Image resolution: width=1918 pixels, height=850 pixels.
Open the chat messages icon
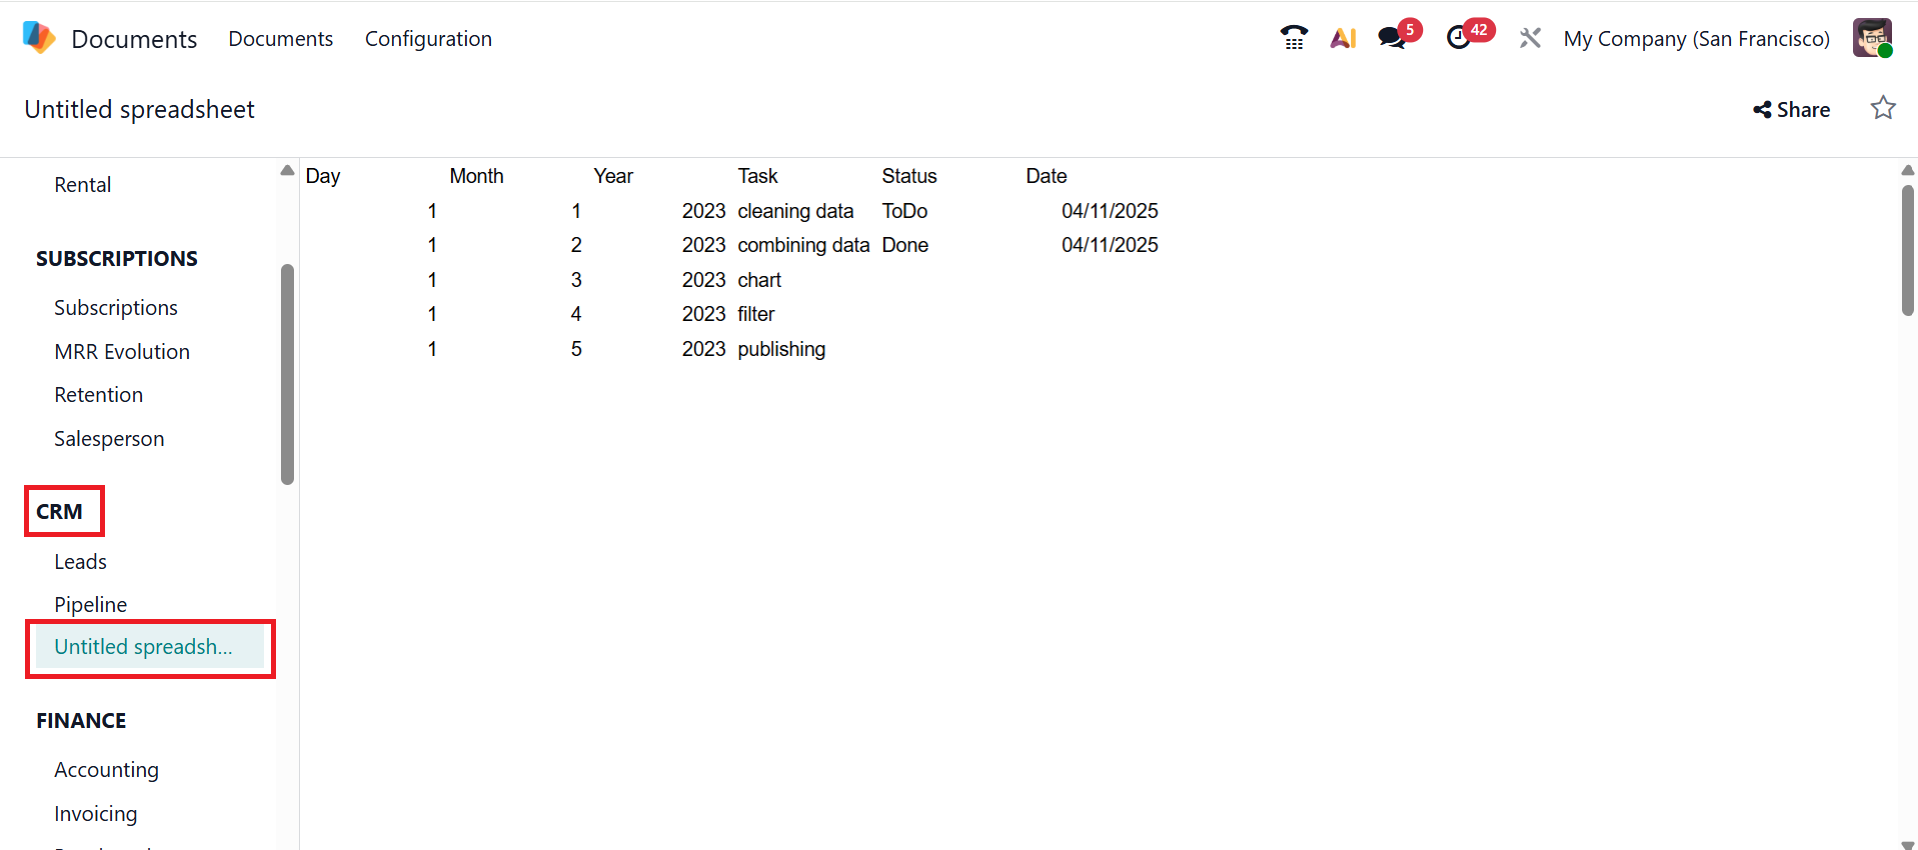(1391, 38)
